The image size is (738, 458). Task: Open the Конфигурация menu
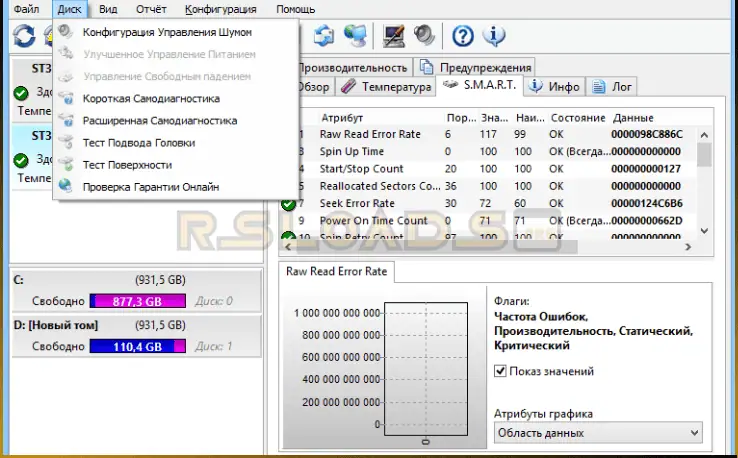tap(220, 9)
